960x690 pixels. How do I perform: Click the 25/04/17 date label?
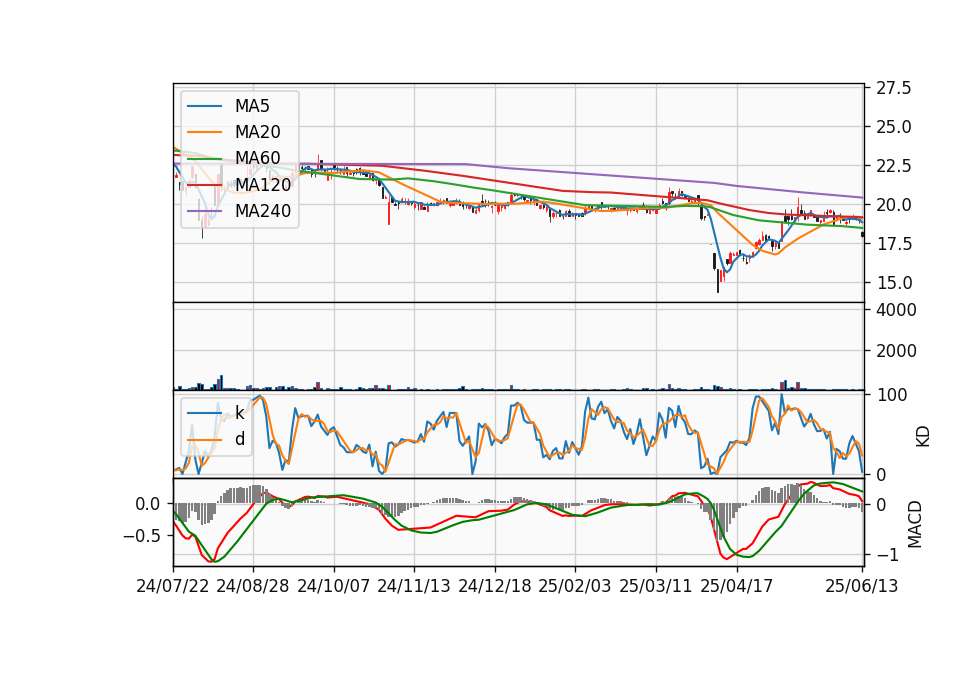[737, 586]
